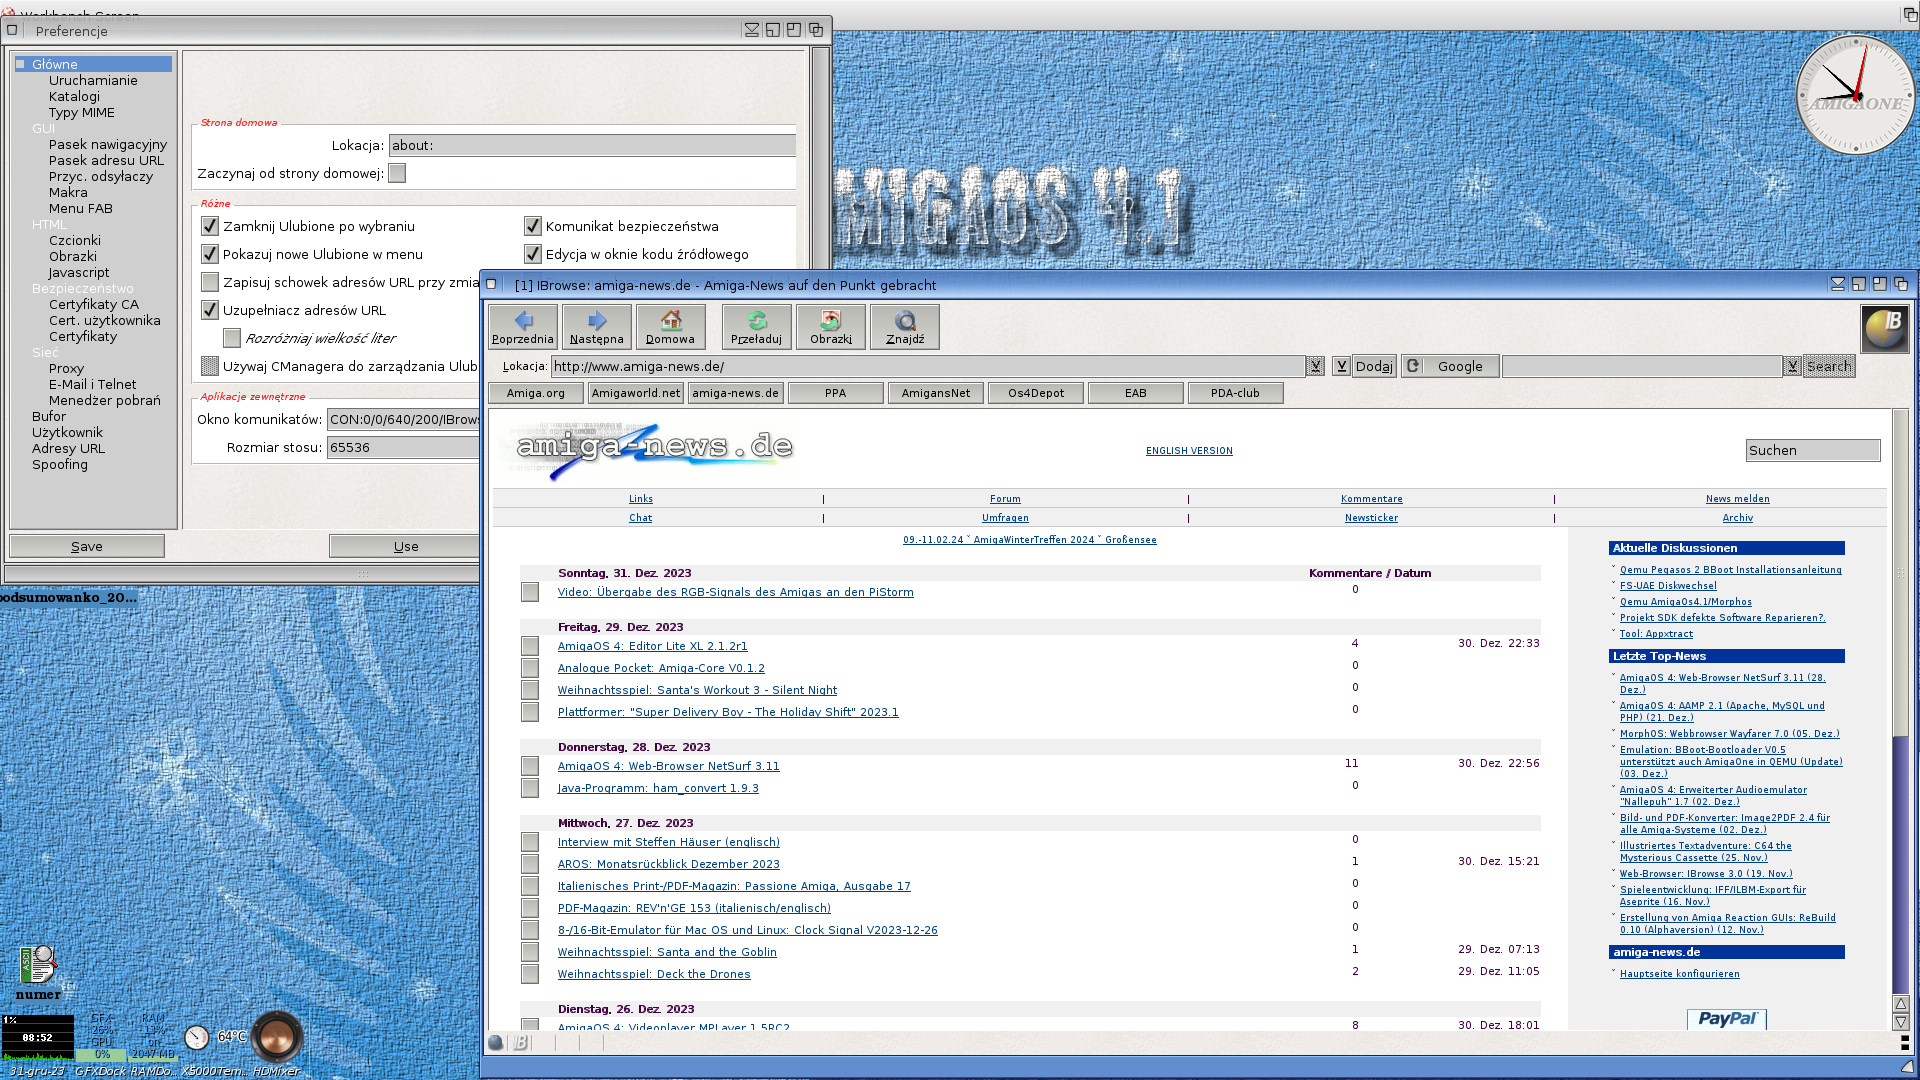Viewport: 1920px width, 1080px height.
Task: Open the bookmark dropdown left of Dodaj
Action: (x=1341, y=366)
